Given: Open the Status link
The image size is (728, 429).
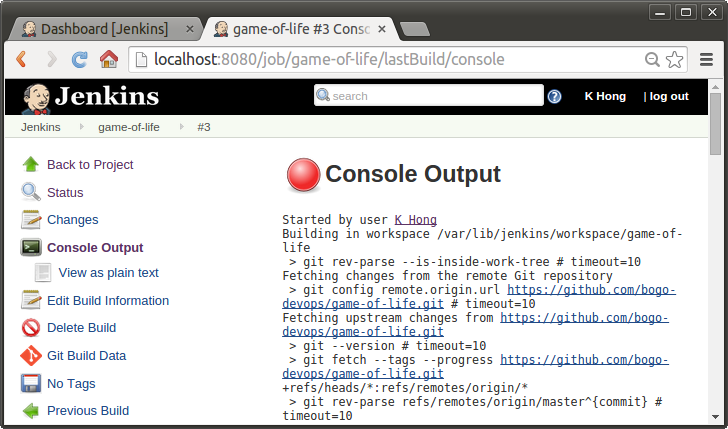Looking at the screenshot, I should point(65,192).
